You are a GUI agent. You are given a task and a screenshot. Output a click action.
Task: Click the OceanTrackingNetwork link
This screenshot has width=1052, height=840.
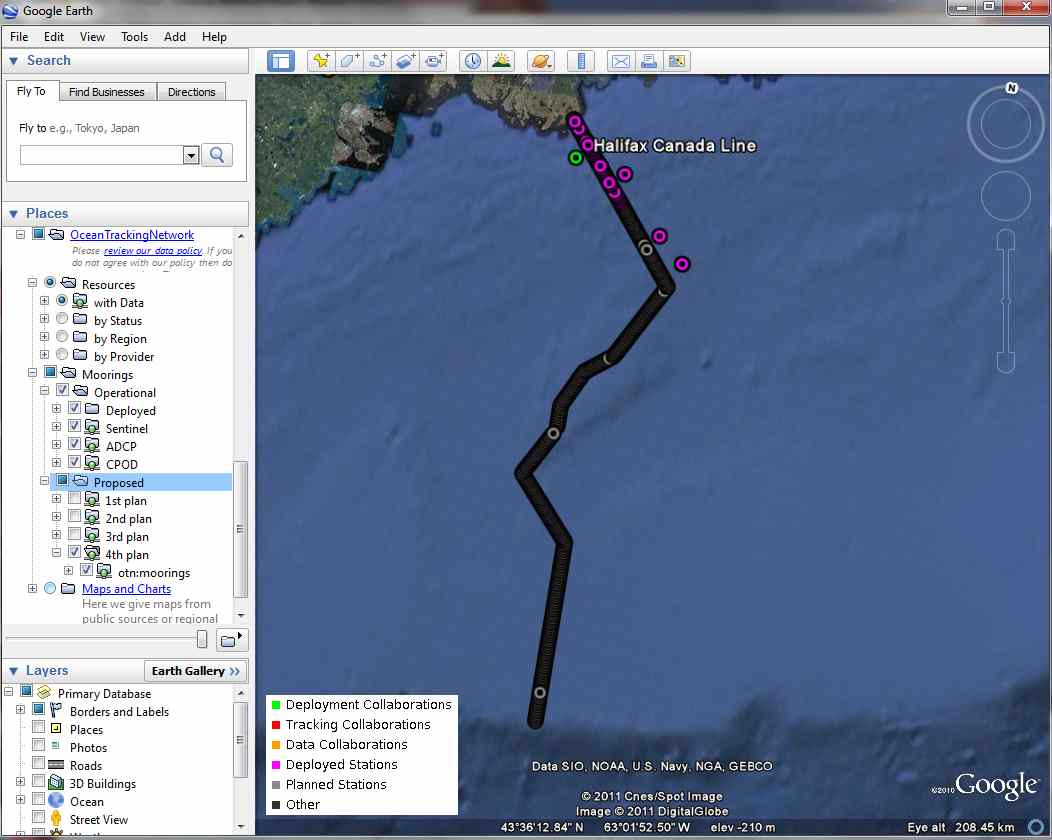click(x=132, y=235)
